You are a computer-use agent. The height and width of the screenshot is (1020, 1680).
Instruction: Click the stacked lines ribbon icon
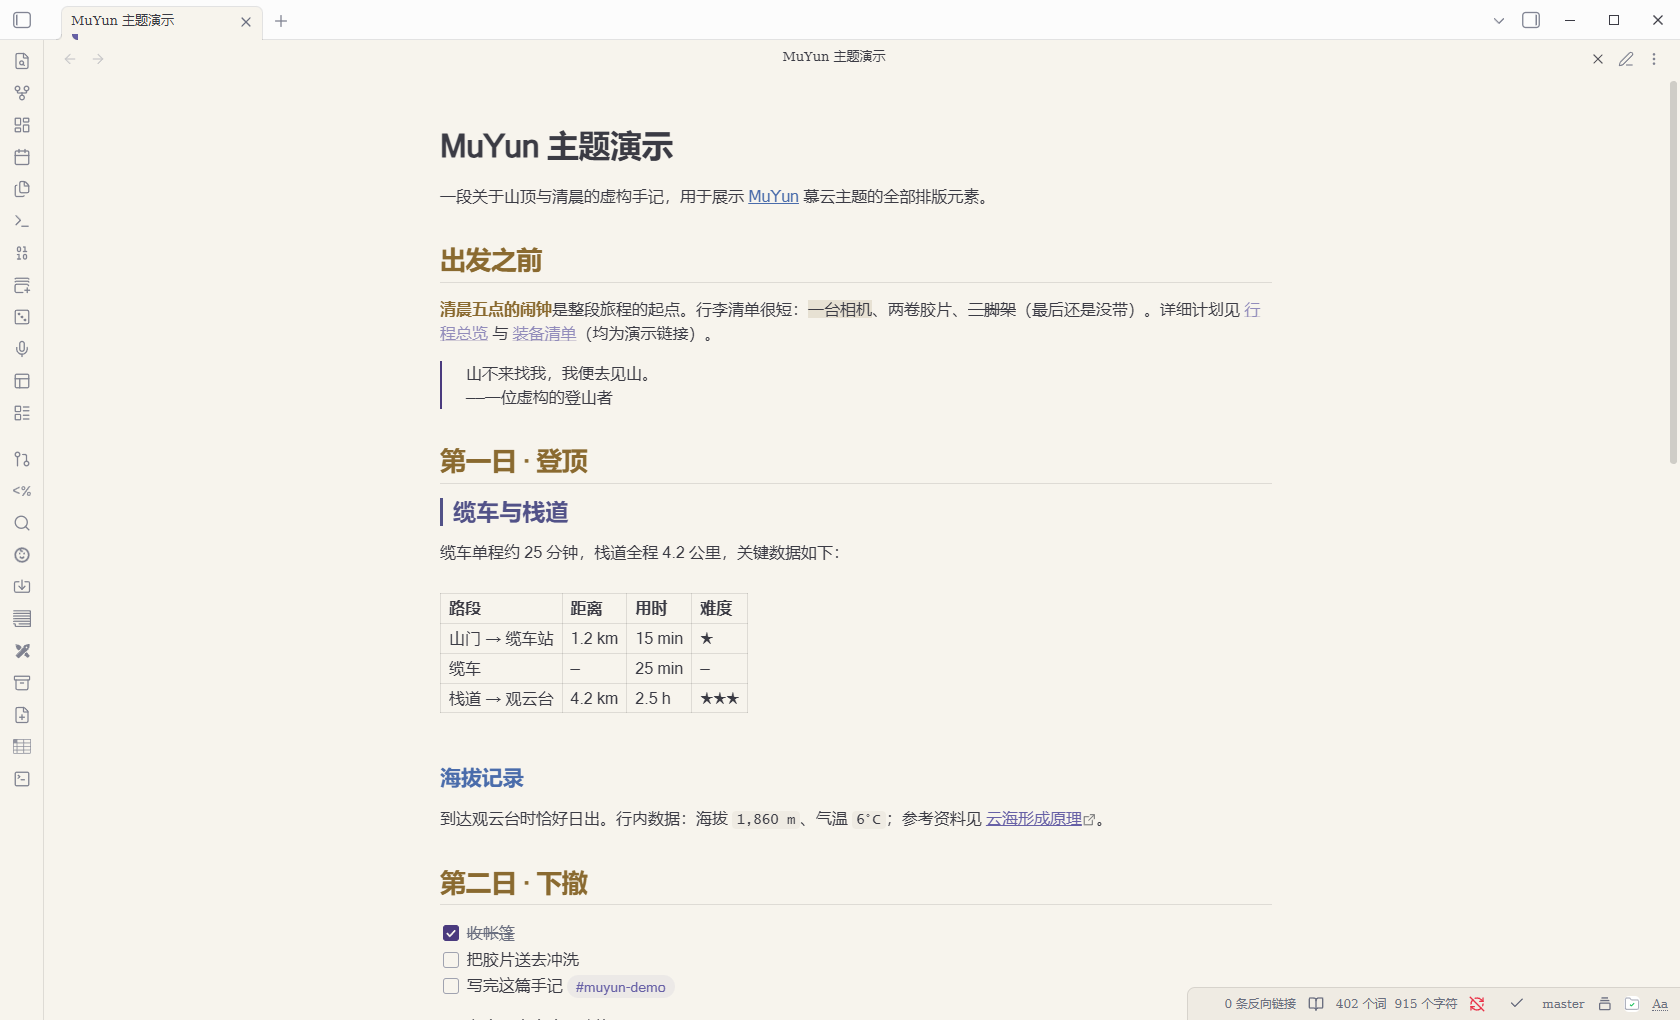coord(22,619)
